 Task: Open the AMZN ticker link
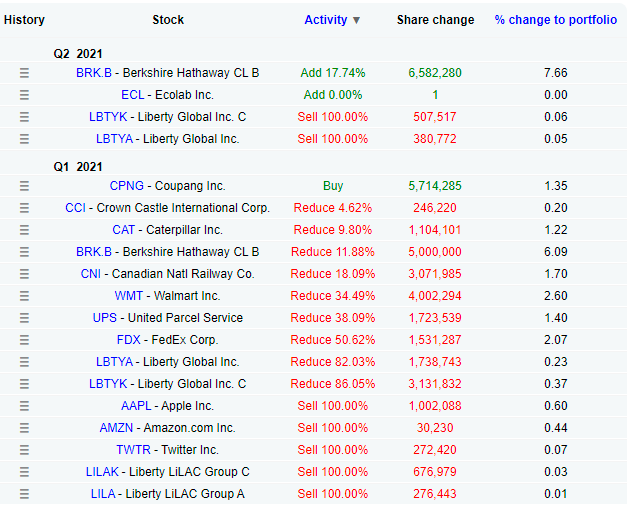116,428
